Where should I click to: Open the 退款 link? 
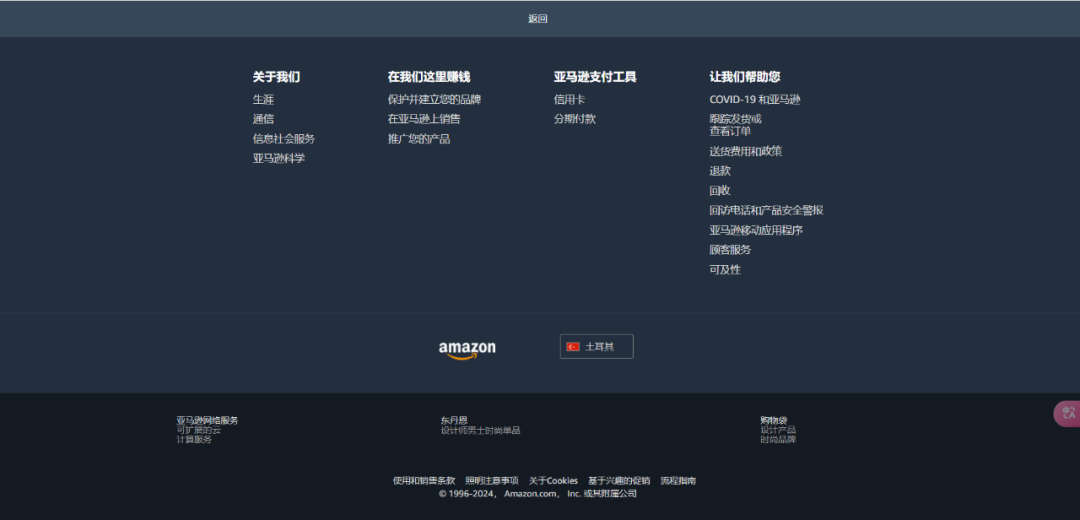point(720,171)
